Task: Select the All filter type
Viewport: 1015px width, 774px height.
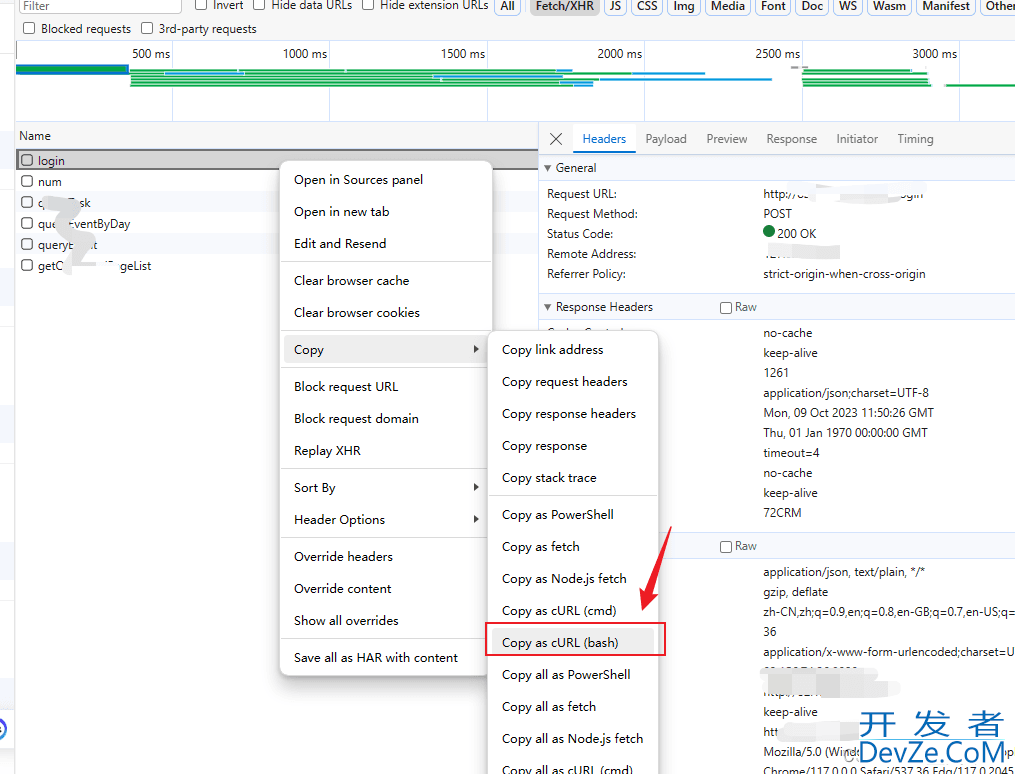Action: coord(508,6)
